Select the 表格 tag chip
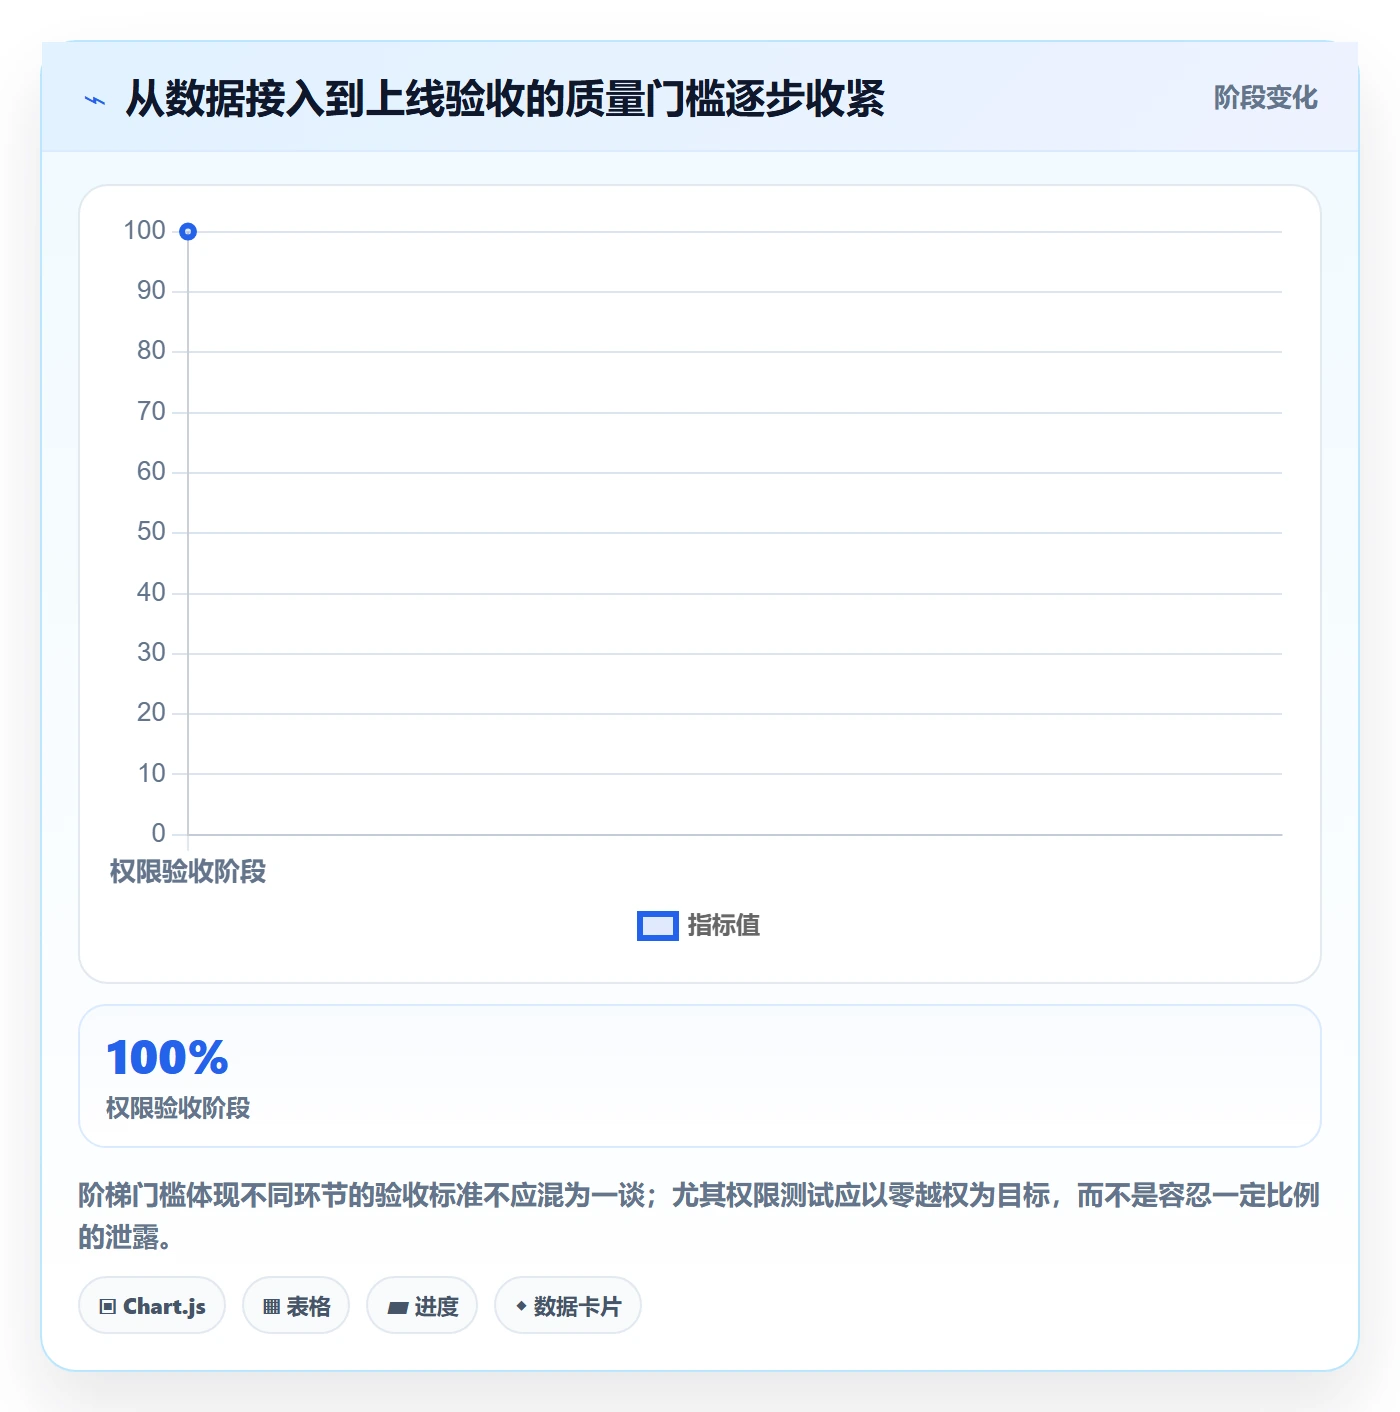The image size is (1400, 1412). coord(296,1306)
